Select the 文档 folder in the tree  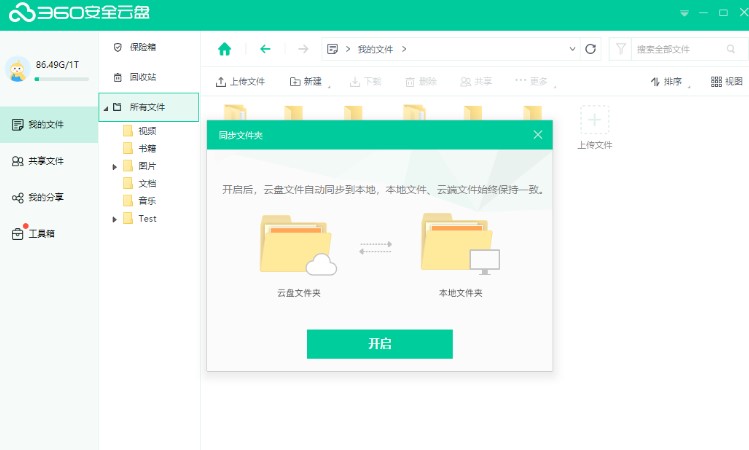pyautogui.click(x=139, y=183)
